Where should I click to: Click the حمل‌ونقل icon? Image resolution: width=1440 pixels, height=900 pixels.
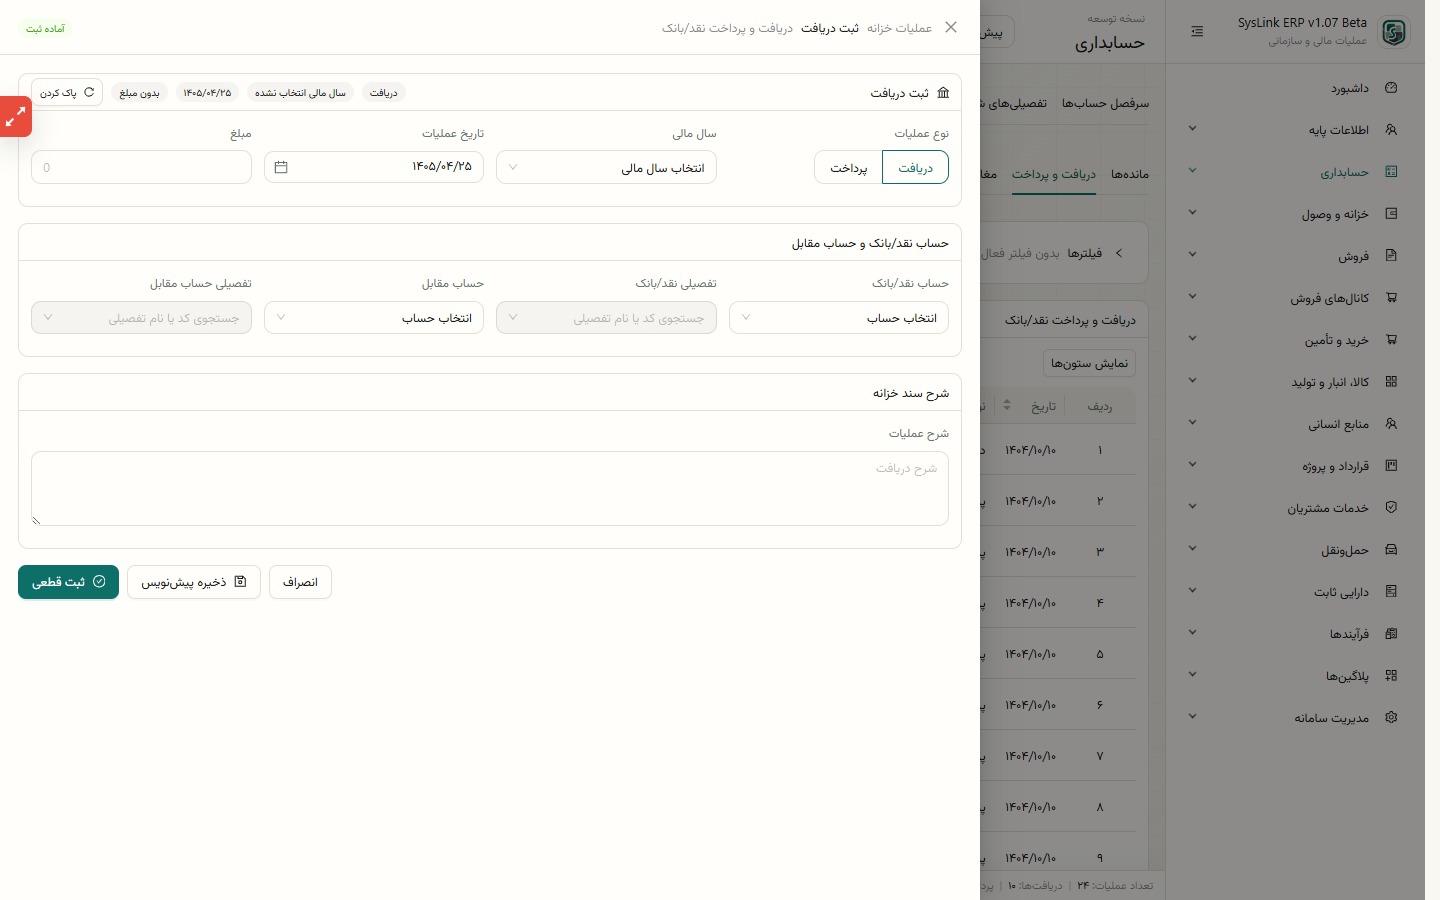(1391, 550)
